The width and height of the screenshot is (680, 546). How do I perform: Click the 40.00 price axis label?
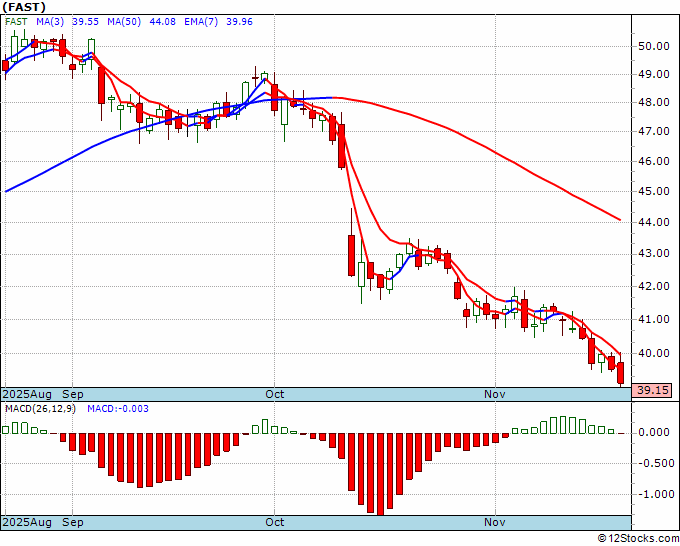tap(654, 353)
